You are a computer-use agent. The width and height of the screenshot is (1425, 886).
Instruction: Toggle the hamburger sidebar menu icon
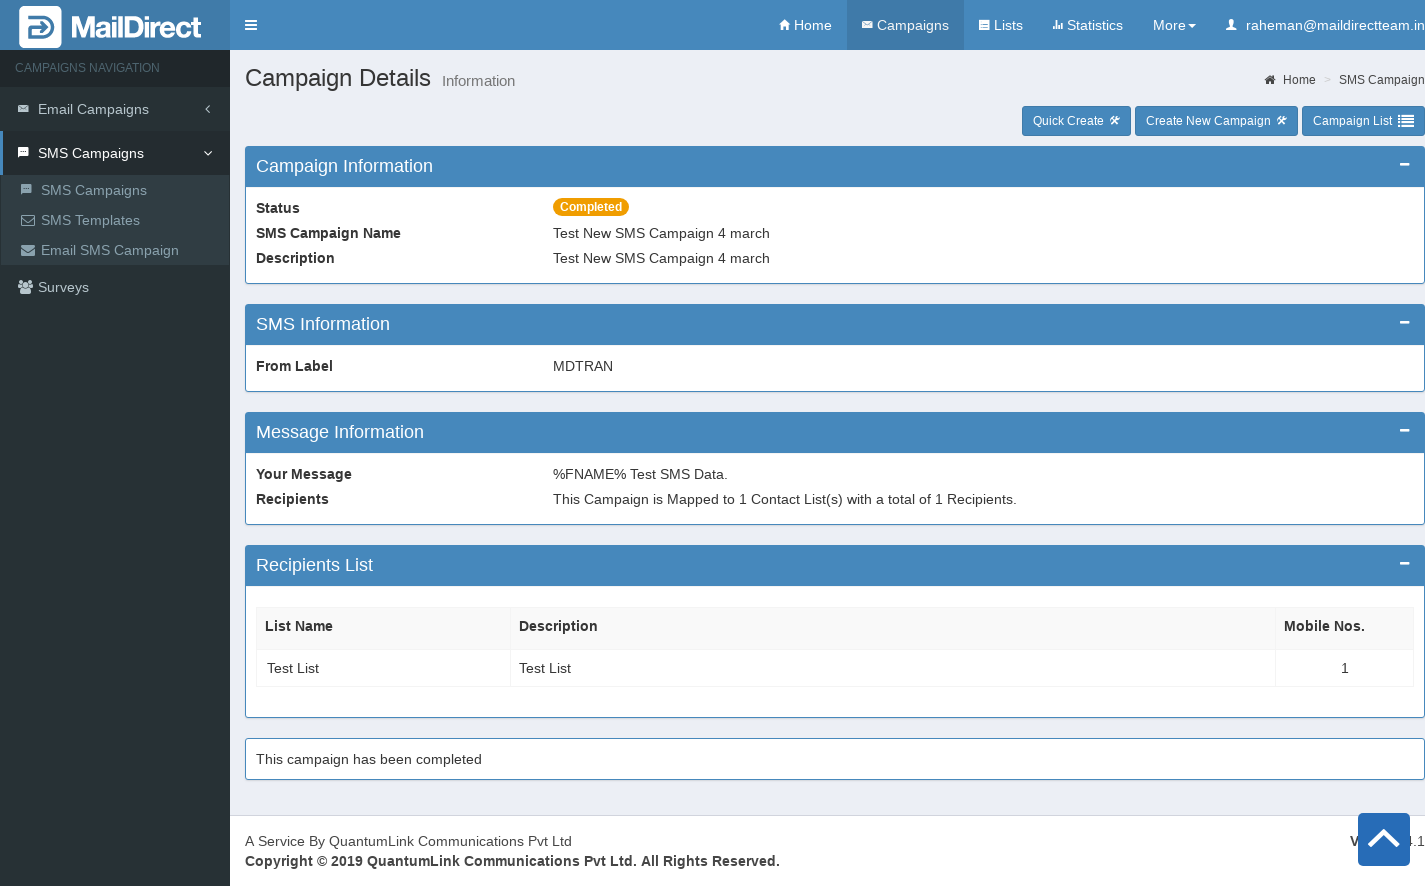coord(251,25)
